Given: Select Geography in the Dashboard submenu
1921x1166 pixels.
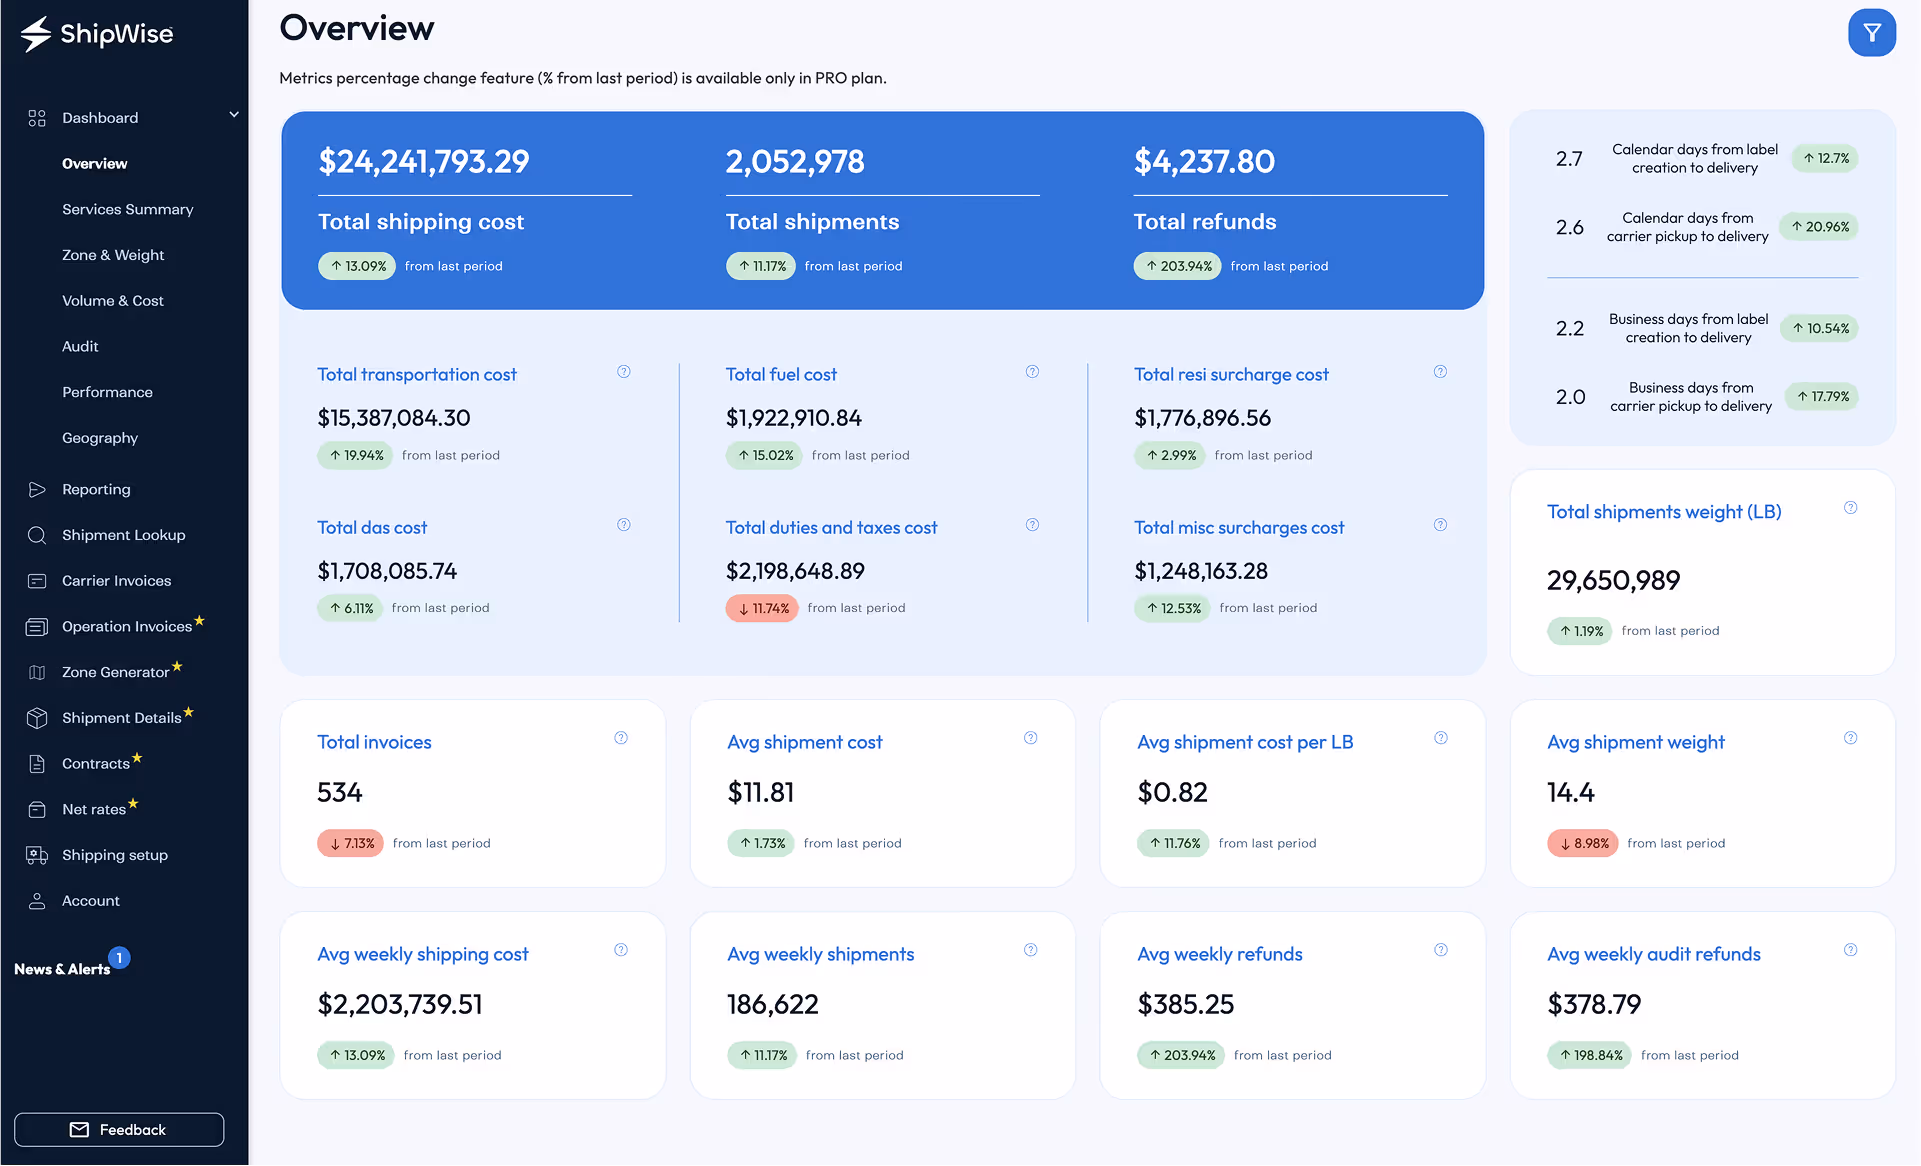Looking at the screenshot, I should pyautogui.click(x=100, y=438).
